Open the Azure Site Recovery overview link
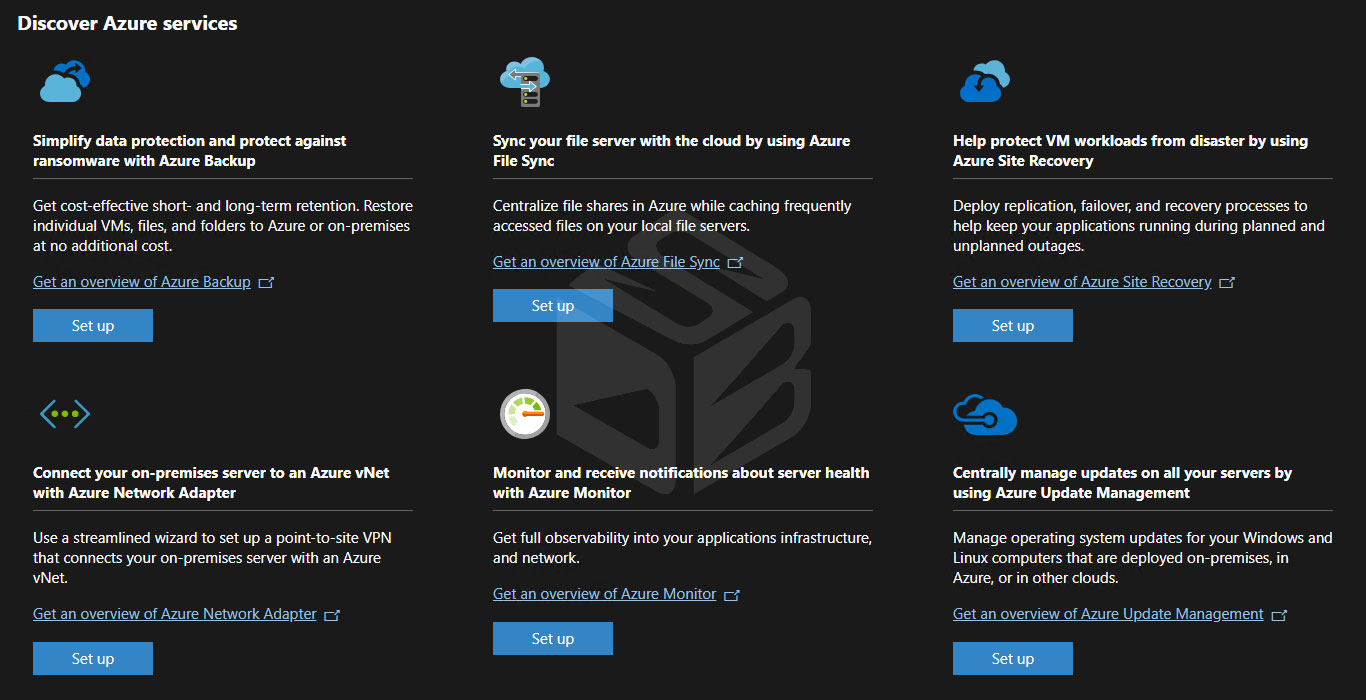 [1081, 281]
